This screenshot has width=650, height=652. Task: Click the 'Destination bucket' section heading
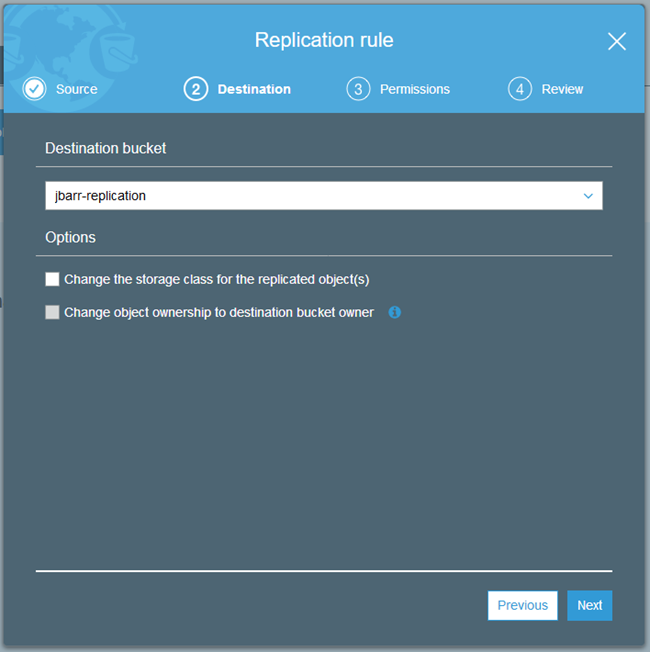tap(106, 148)
